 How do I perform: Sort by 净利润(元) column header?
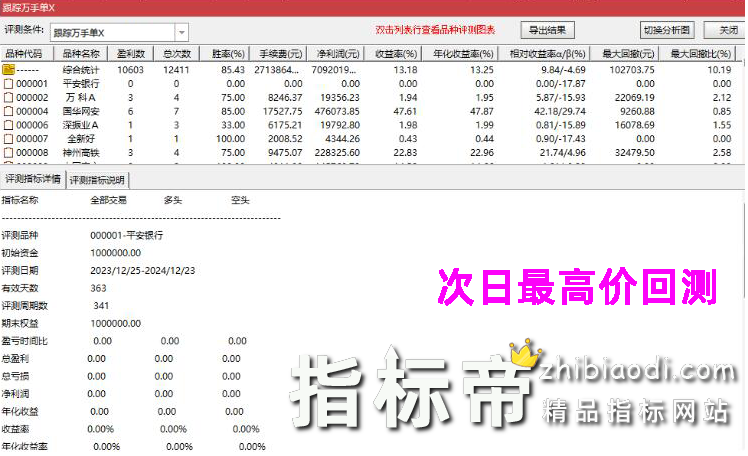point(337,53)
